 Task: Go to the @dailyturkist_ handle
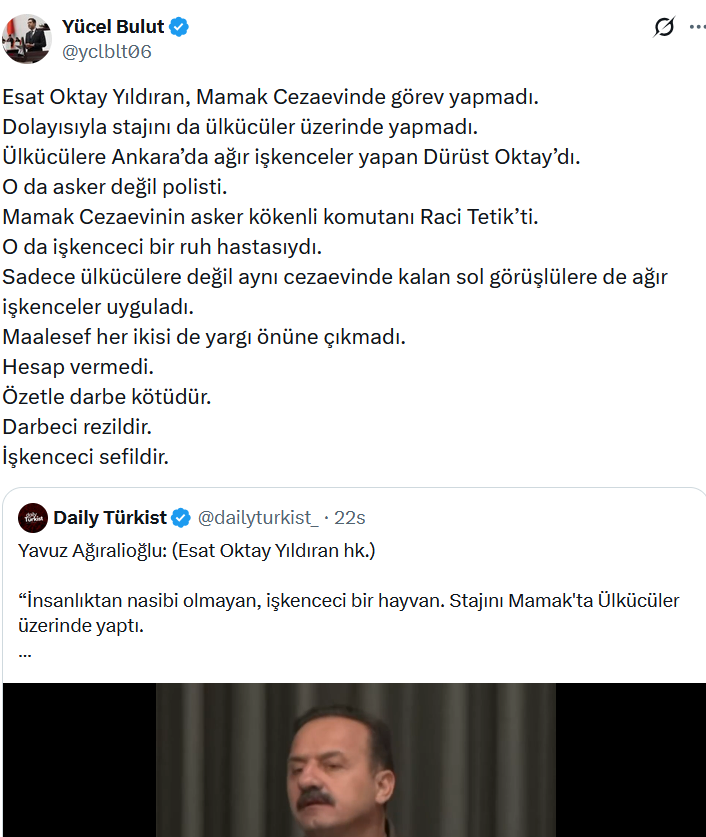point(258,518)
